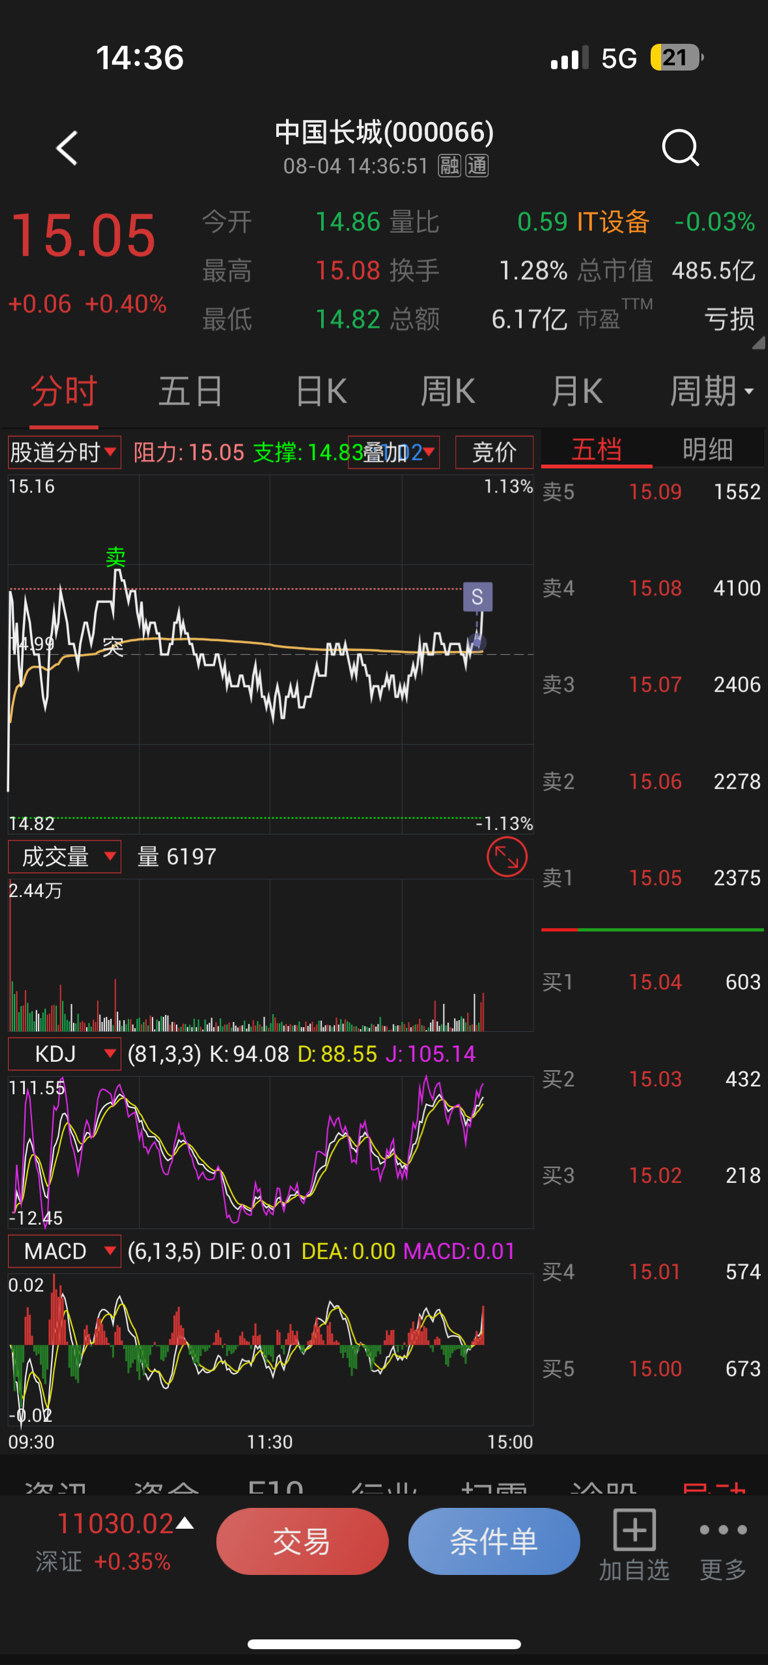The image size is (769, 1665).
Task: Open the 成交量 indicator dropdown
Action: 64,857
